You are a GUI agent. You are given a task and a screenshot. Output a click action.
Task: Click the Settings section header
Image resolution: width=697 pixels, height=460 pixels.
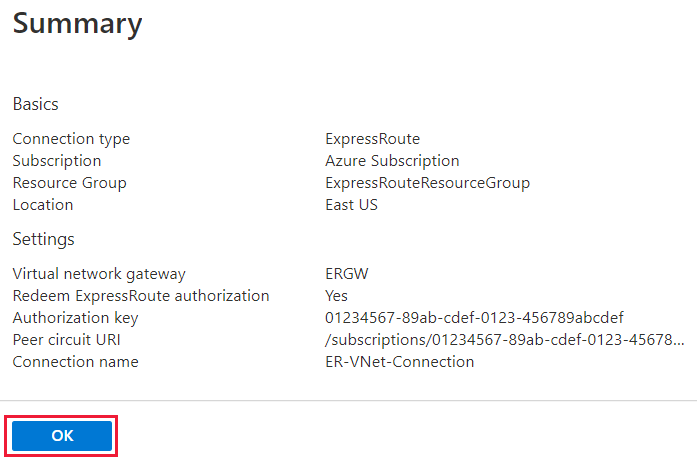44,239
